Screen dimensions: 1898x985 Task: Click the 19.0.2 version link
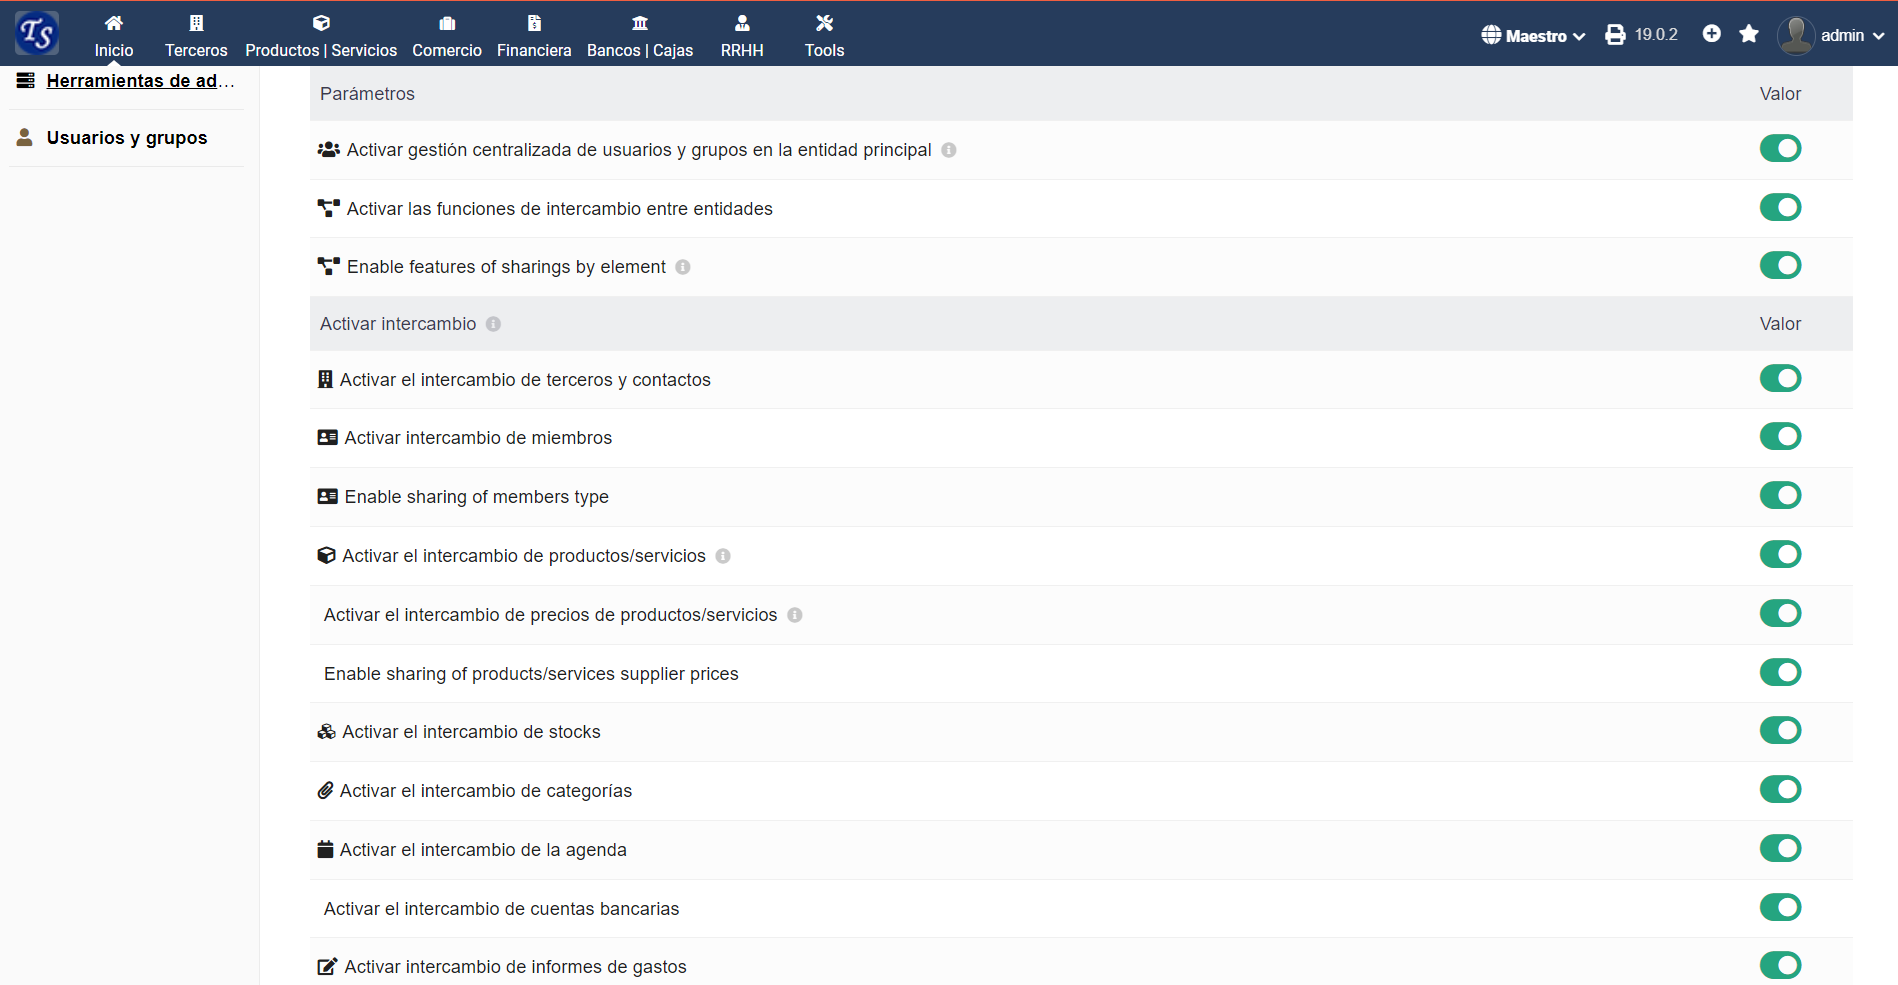pos(1656,35)
